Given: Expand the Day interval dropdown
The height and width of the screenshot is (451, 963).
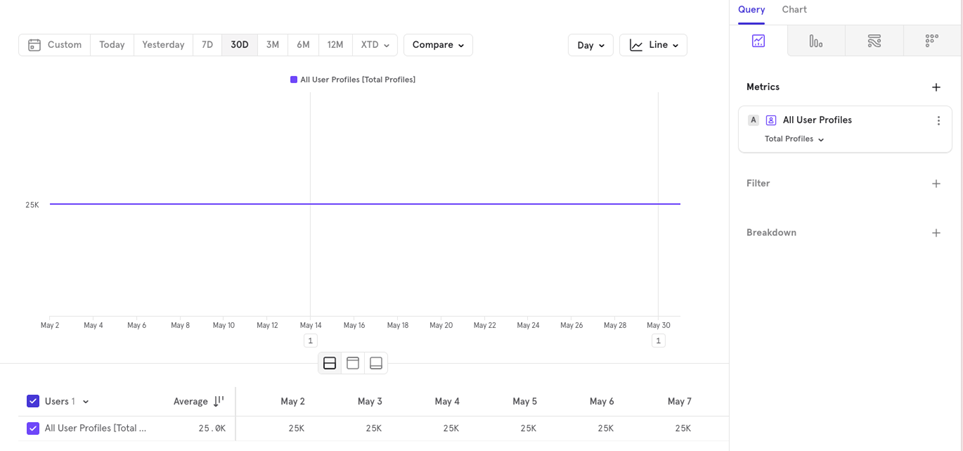Looking at the screenshot, I should 590,45.
